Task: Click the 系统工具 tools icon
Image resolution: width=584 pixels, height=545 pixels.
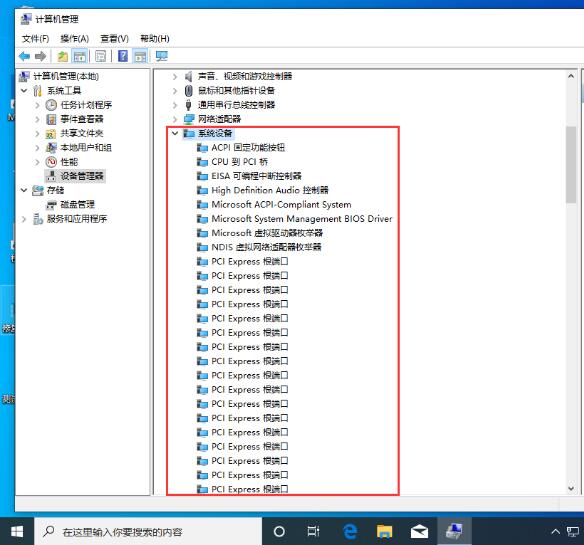Action: tap(37, 91)
